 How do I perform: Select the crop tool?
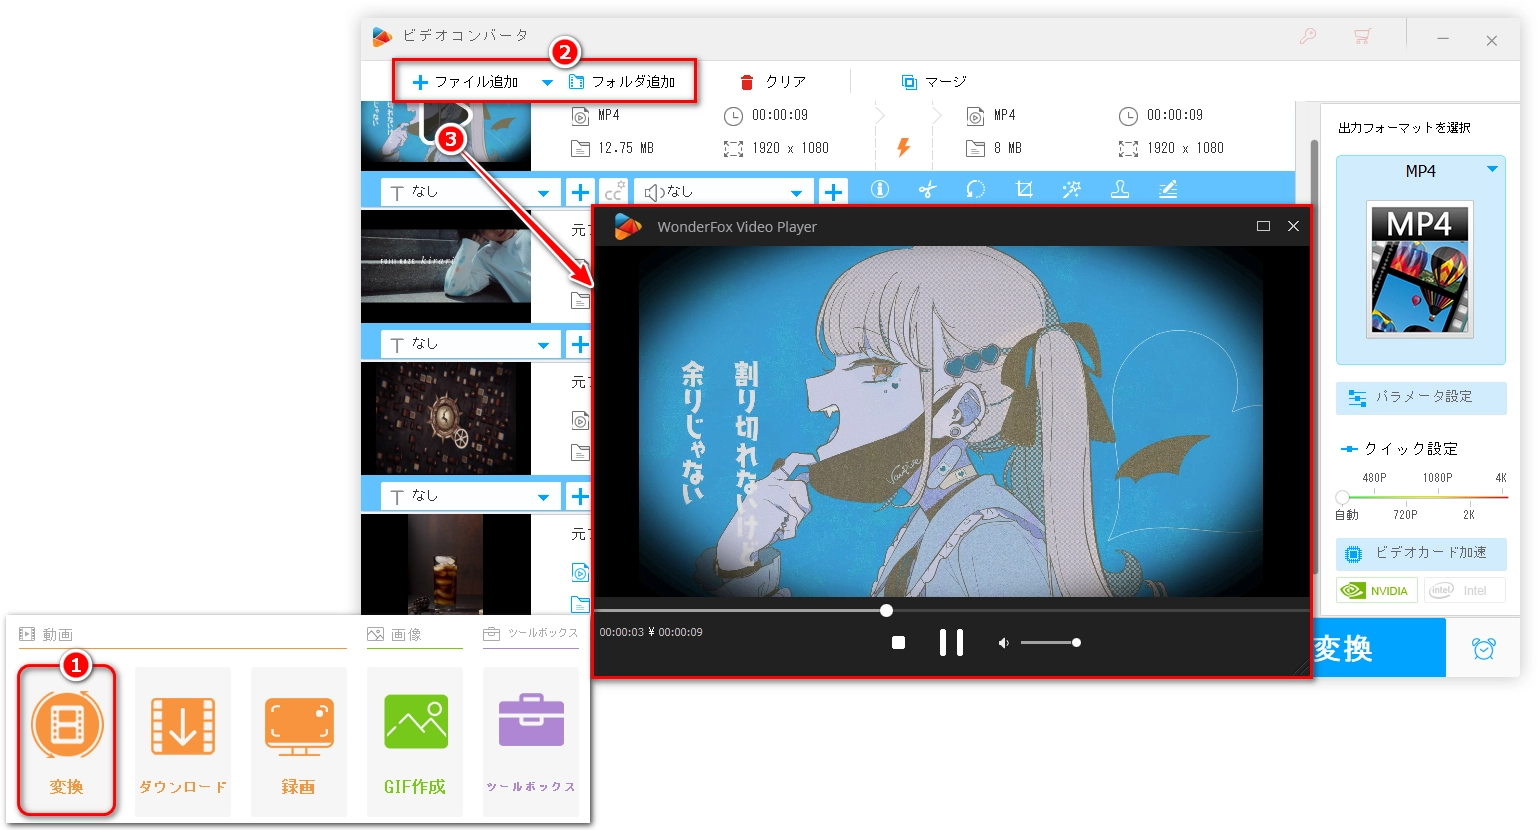click(1024, 189)
